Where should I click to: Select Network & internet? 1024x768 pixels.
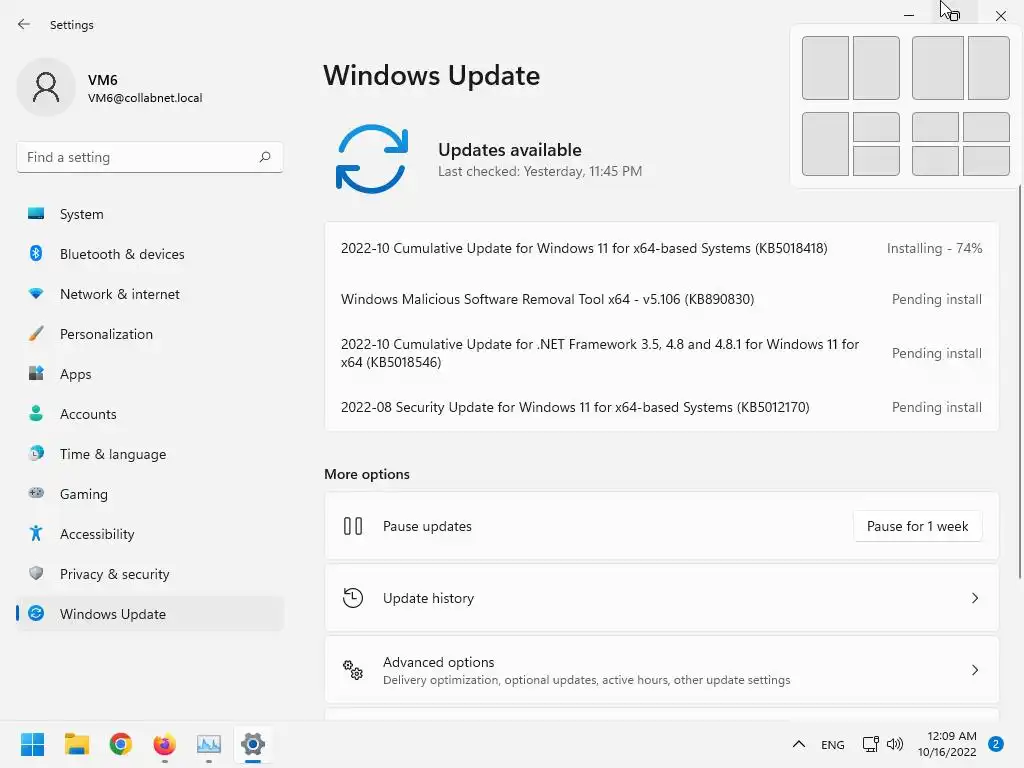(x=150, y=294)
